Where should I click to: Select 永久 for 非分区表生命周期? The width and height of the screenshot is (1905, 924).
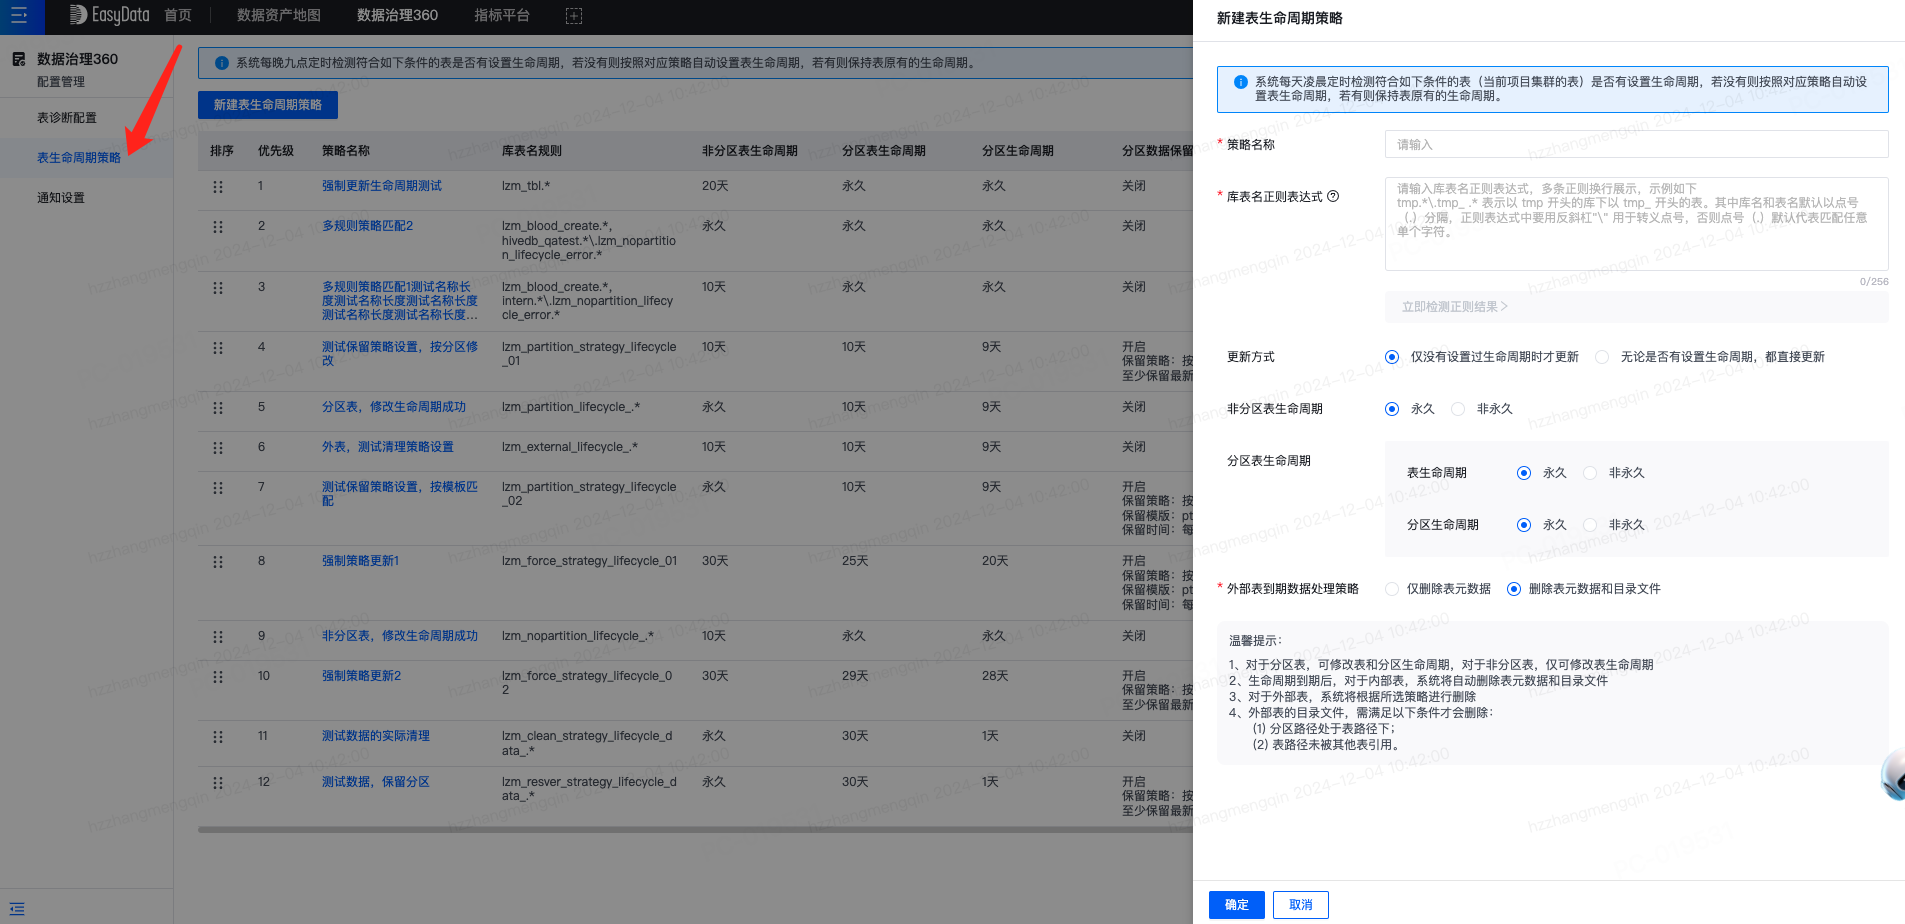[x=1392, y=409]
